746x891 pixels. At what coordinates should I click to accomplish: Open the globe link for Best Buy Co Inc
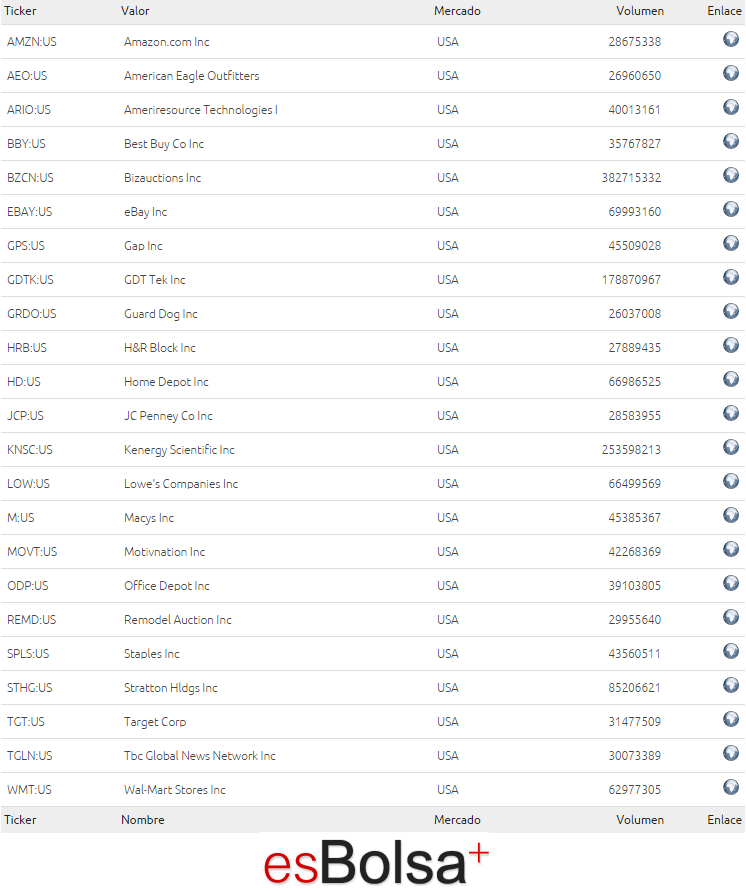pyautogui.click(x=731, y=142)
